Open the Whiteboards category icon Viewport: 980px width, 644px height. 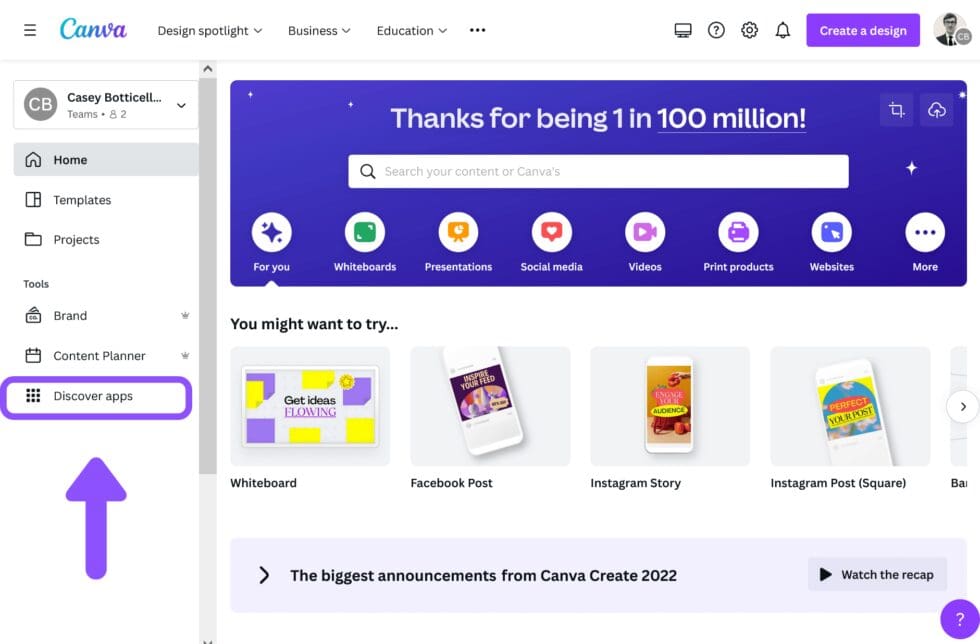tap(365, 233)
